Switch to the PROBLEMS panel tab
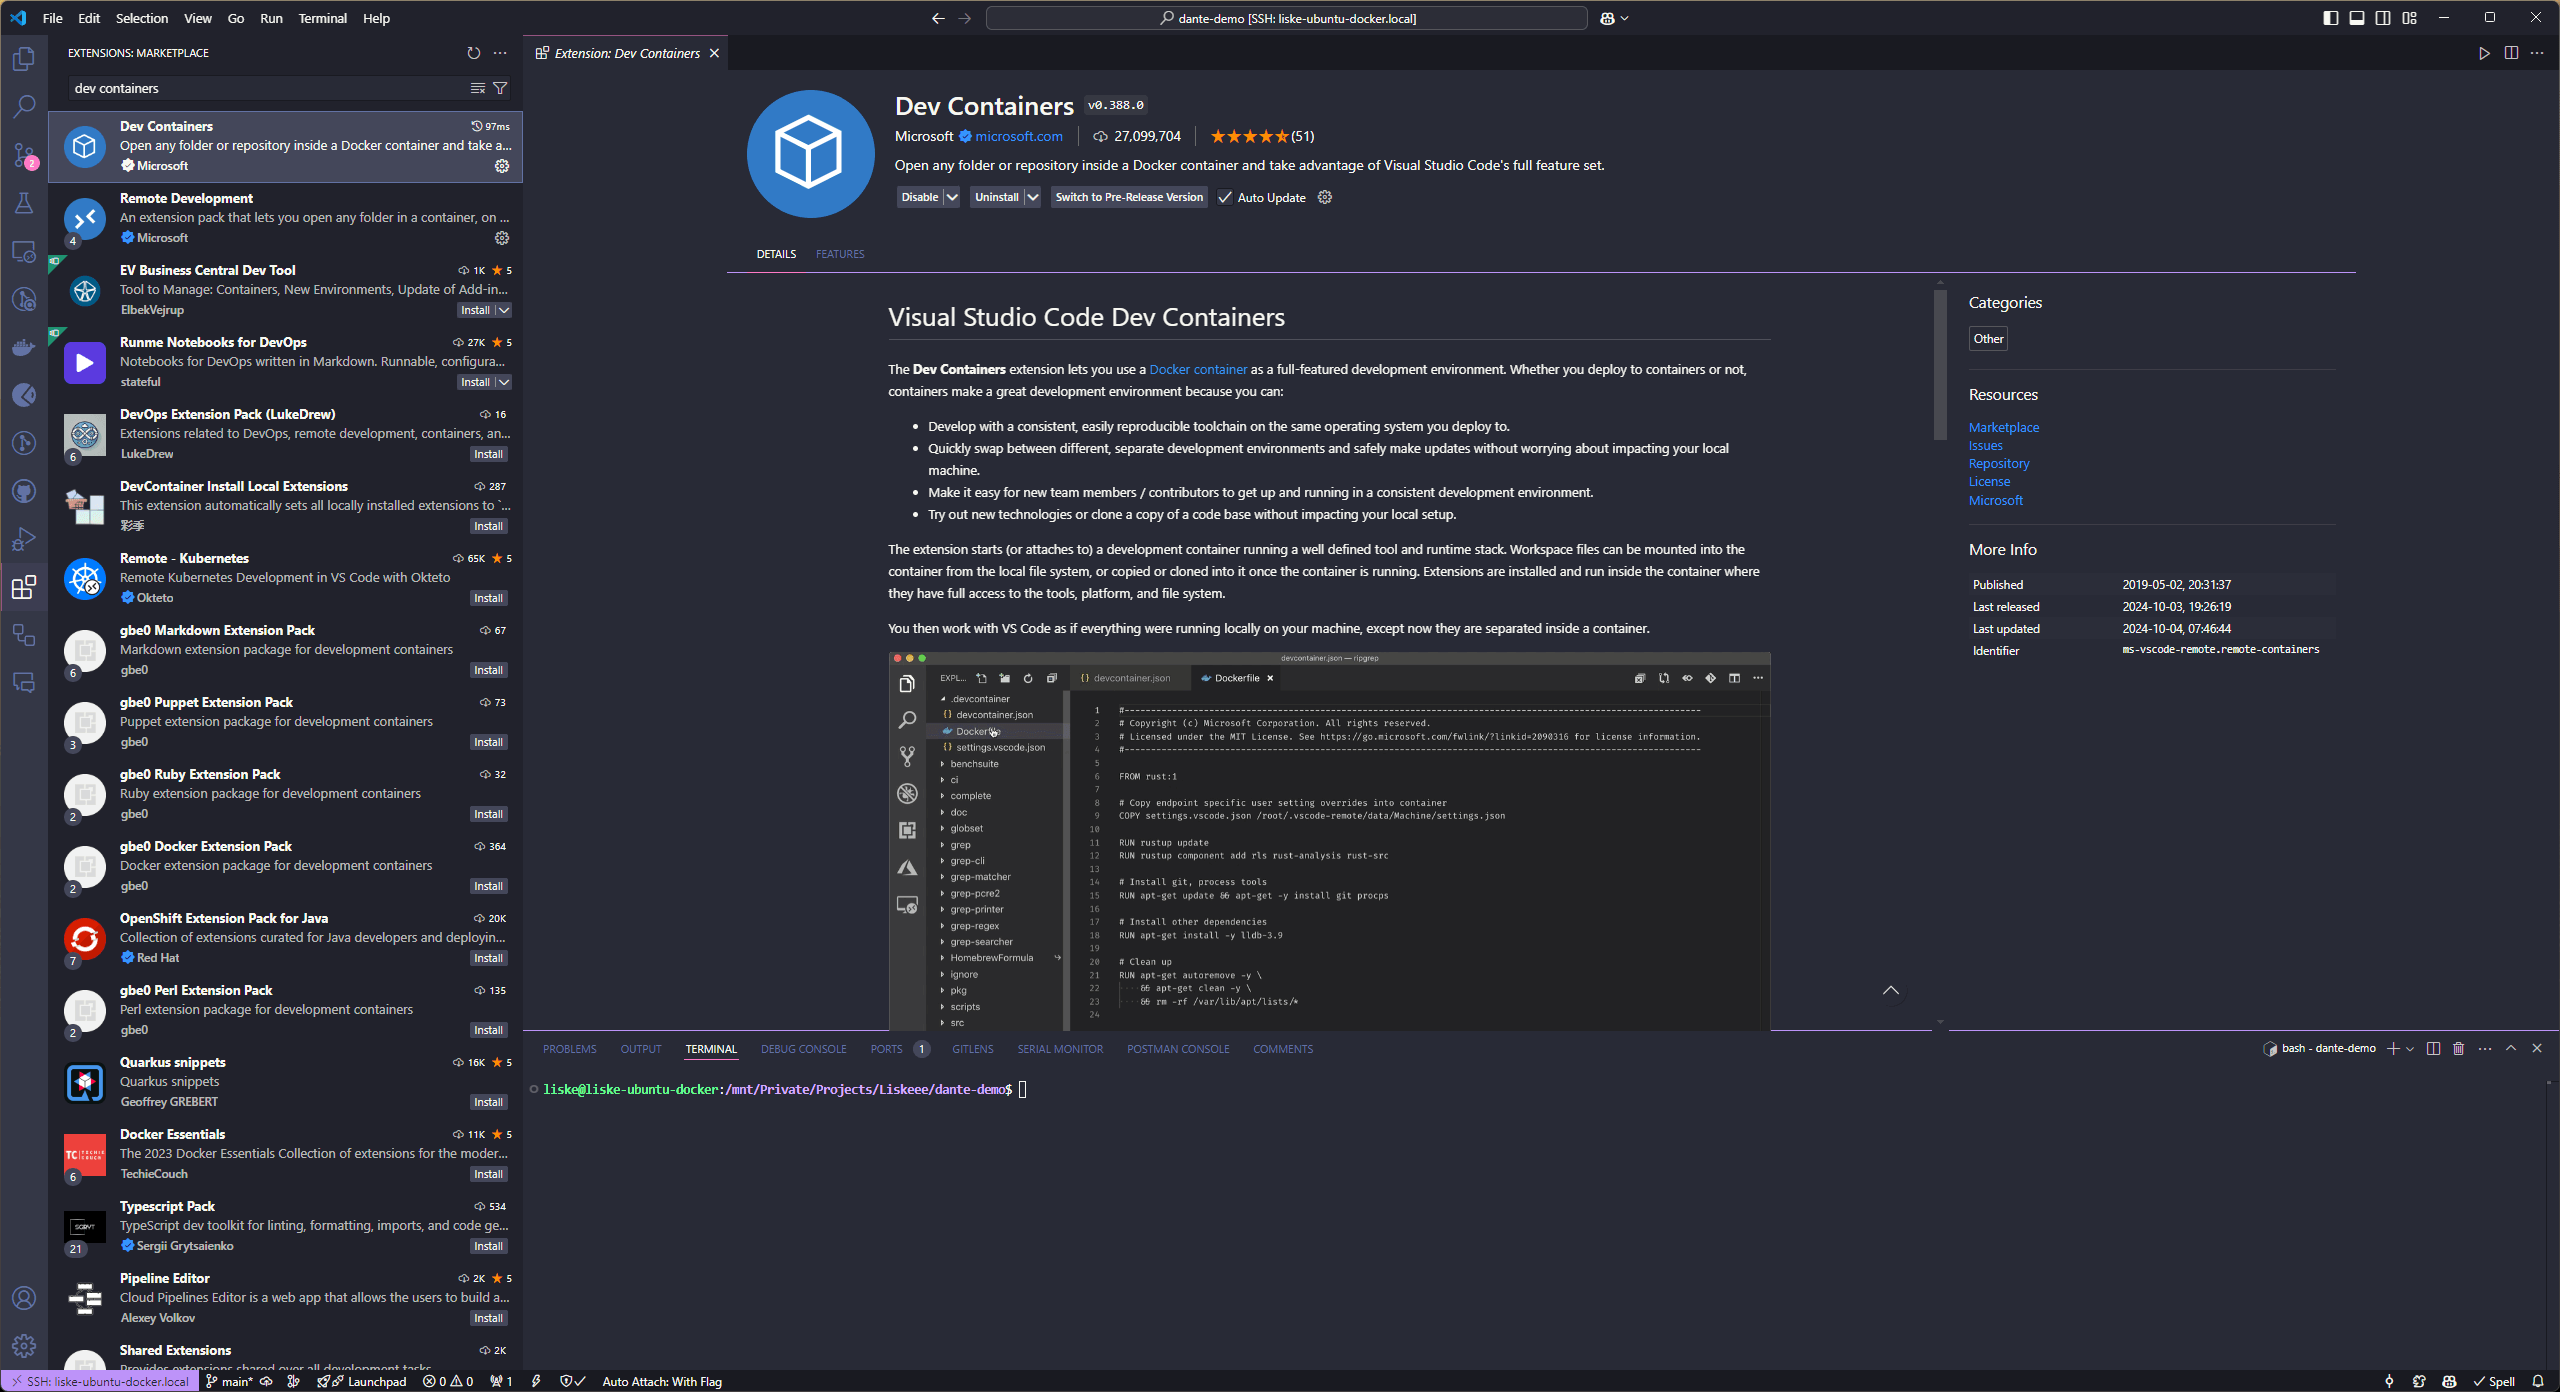This screenshot has width=2560, height=1392. [x=569, y=1049]
